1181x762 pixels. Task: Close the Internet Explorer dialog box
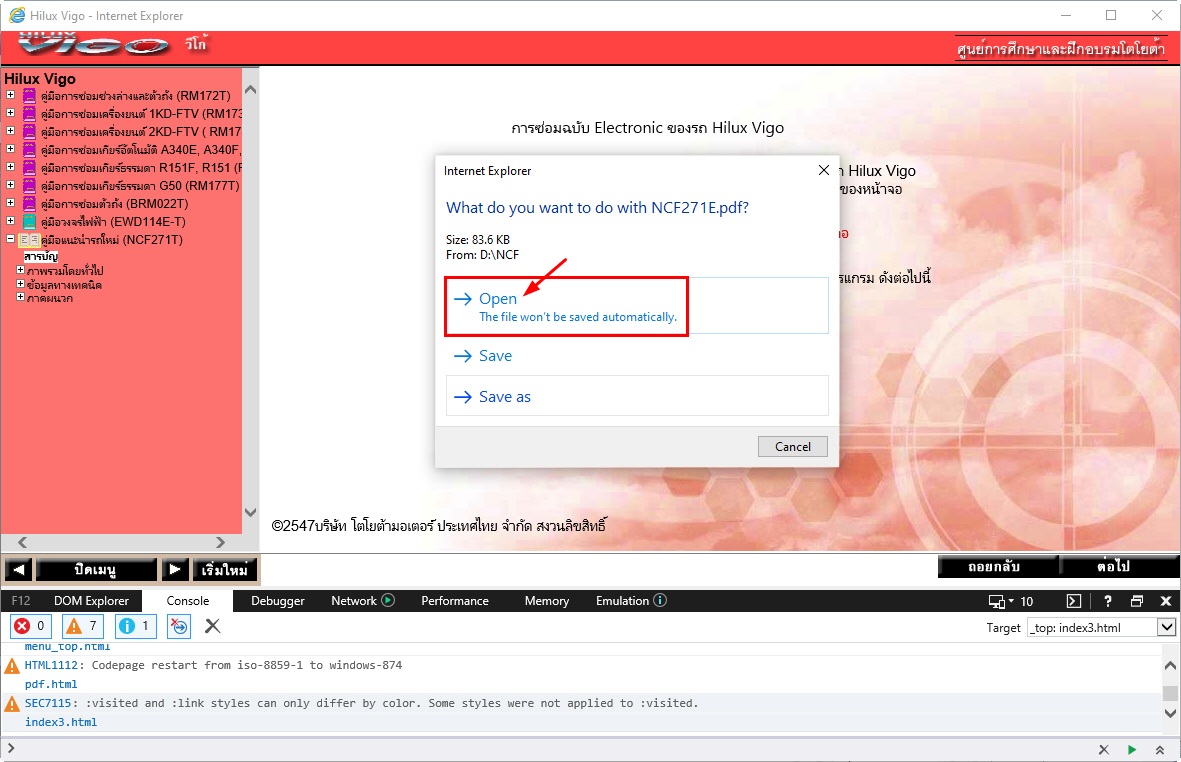(823, 170)
